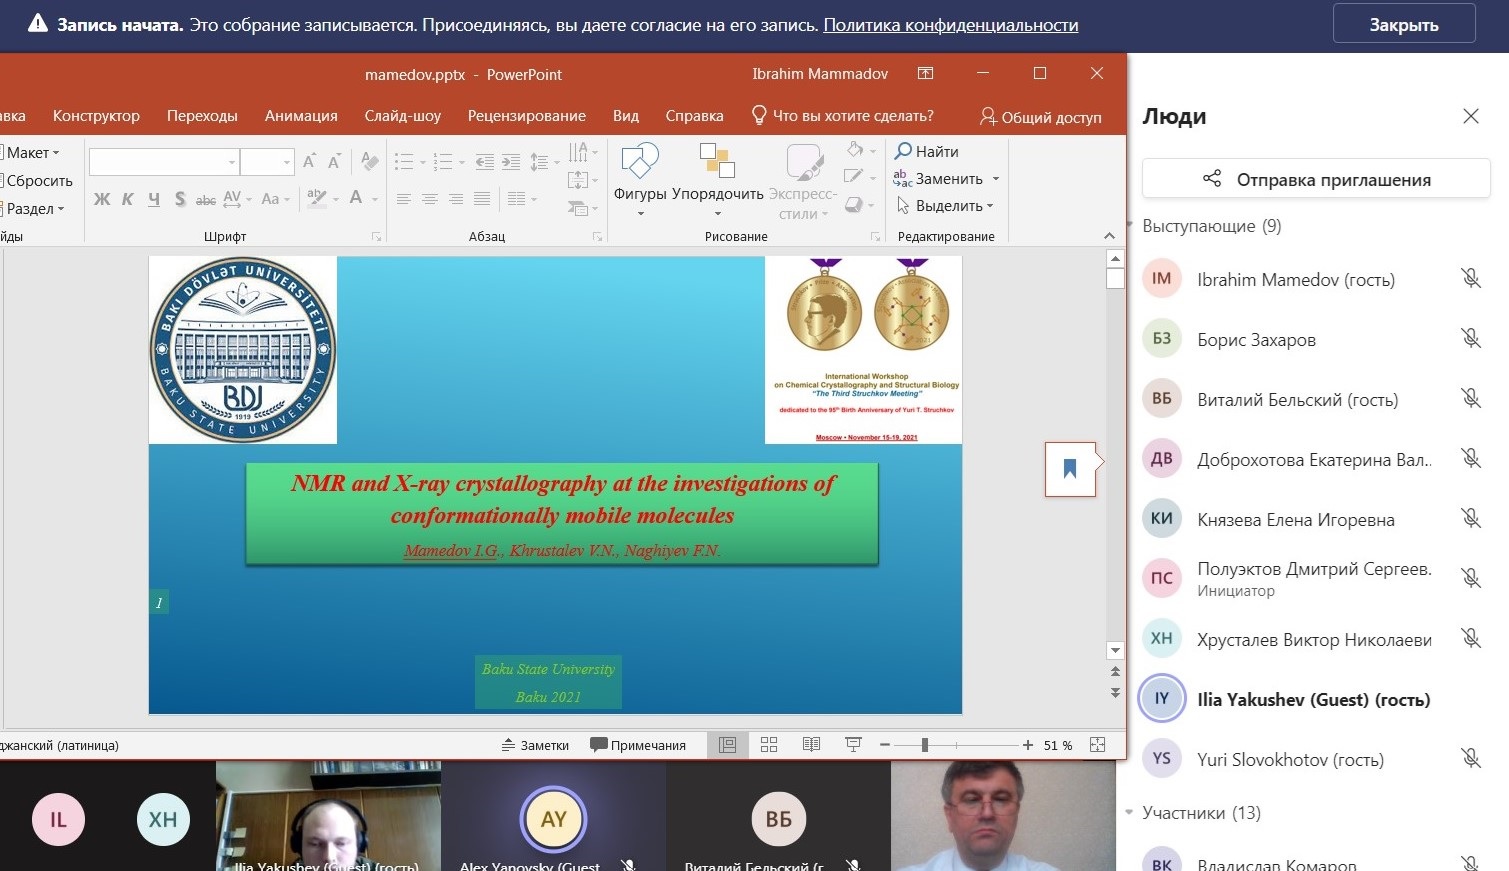This screenshot has height=871, width=1509.
Task: Click the Arrange (Упорядочить) icon
Action: [x=717, y=162]
